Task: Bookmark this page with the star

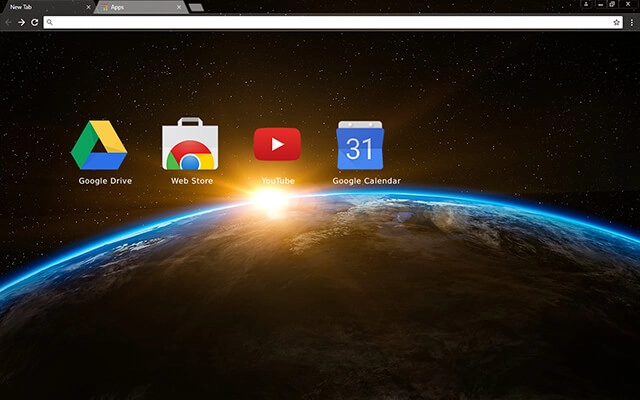Action: click(616, 22)
